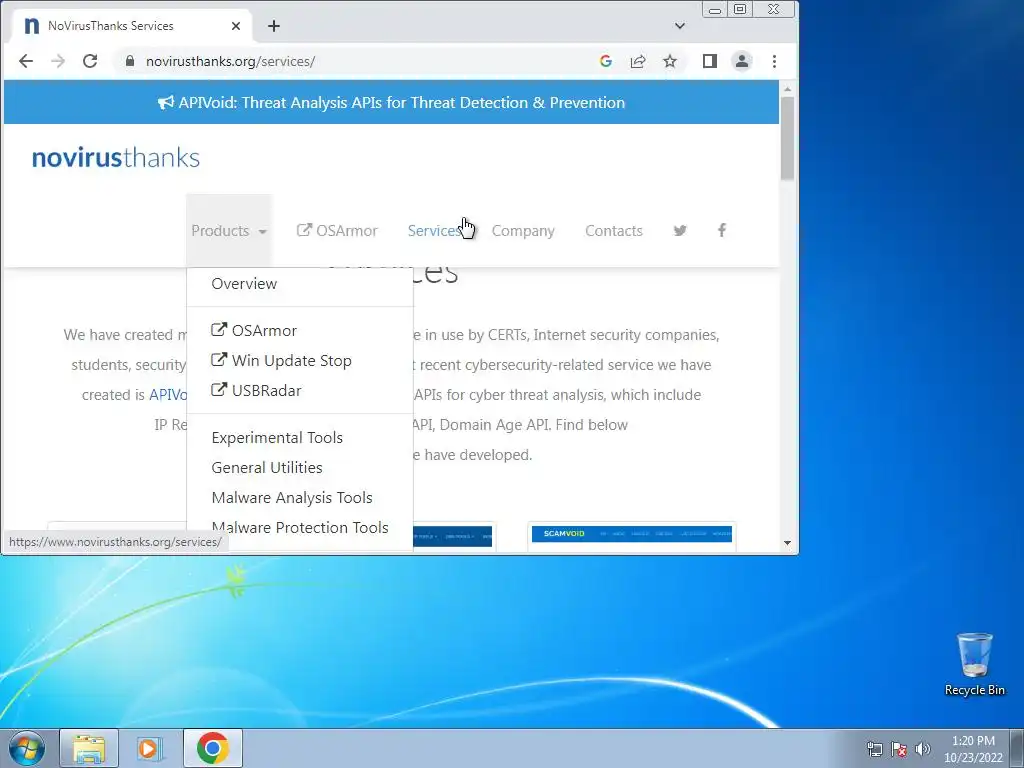The image size is (1024, 768).
Task: Click the browser forward arrow
Action: (x=58, y=61)
